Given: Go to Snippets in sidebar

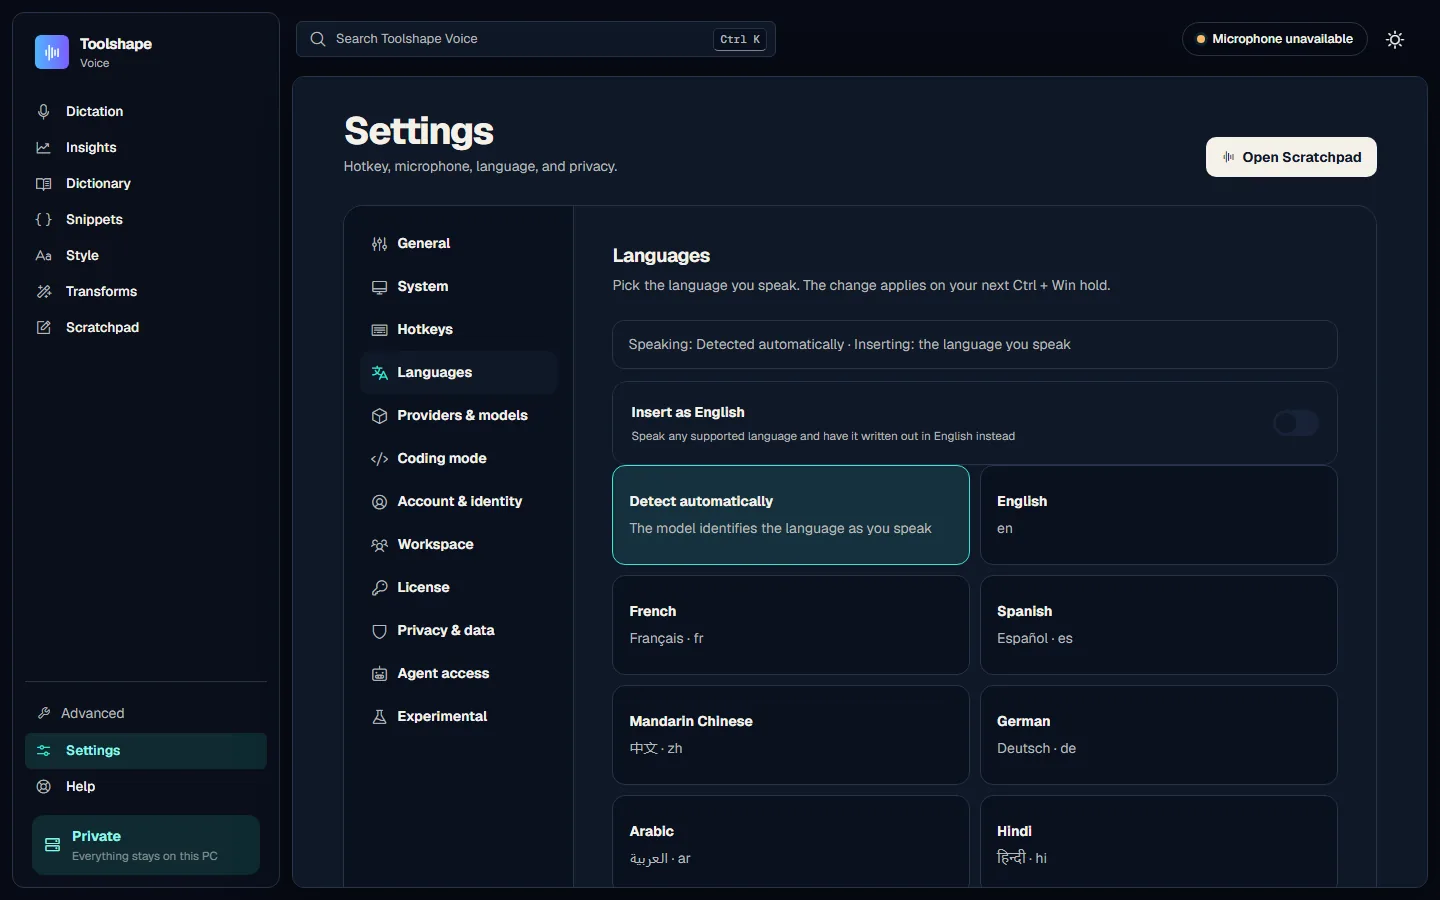Looking at the screenshot, I should pos(146,219).
